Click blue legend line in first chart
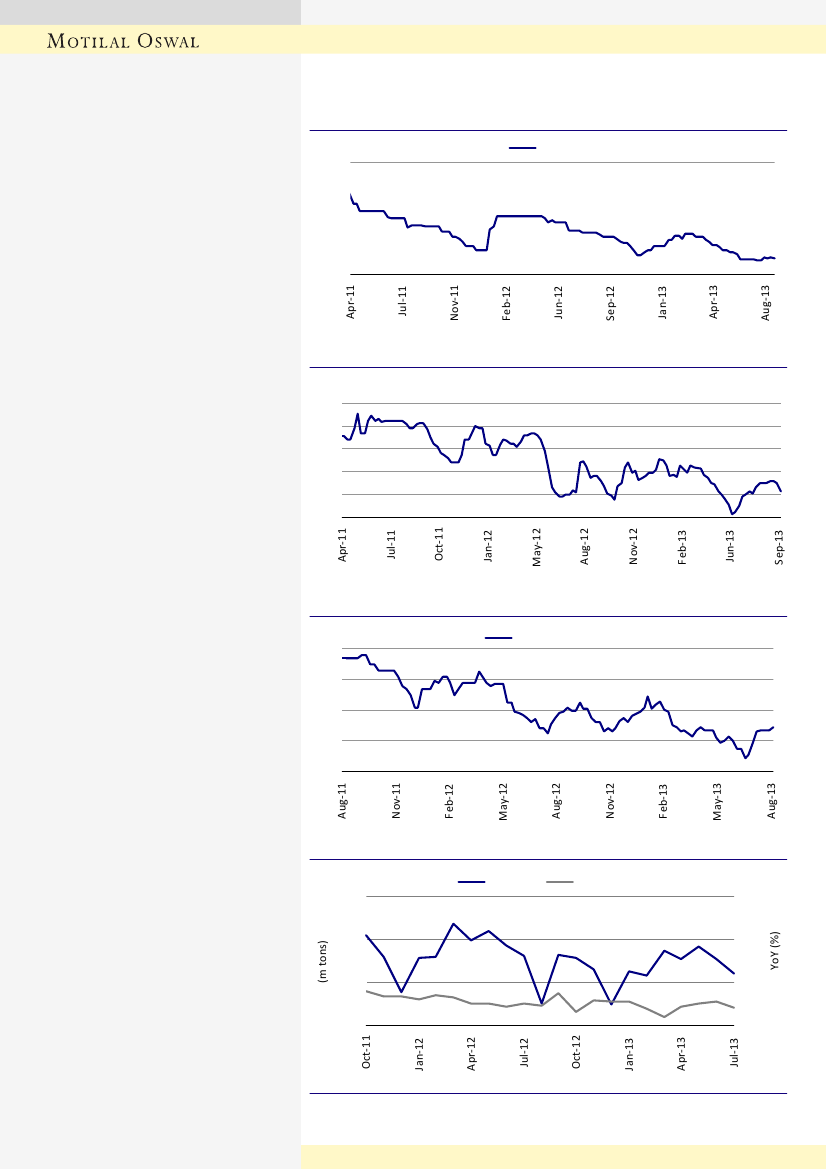Viewport: 826px width, 1169px height. click(523, 148)
